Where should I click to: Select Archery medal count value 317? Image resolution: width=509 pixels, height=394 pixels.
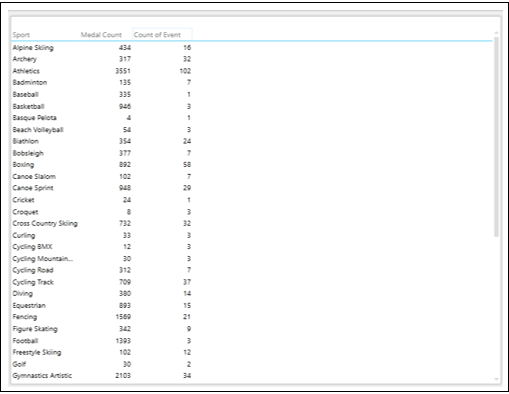click(125, 59)
